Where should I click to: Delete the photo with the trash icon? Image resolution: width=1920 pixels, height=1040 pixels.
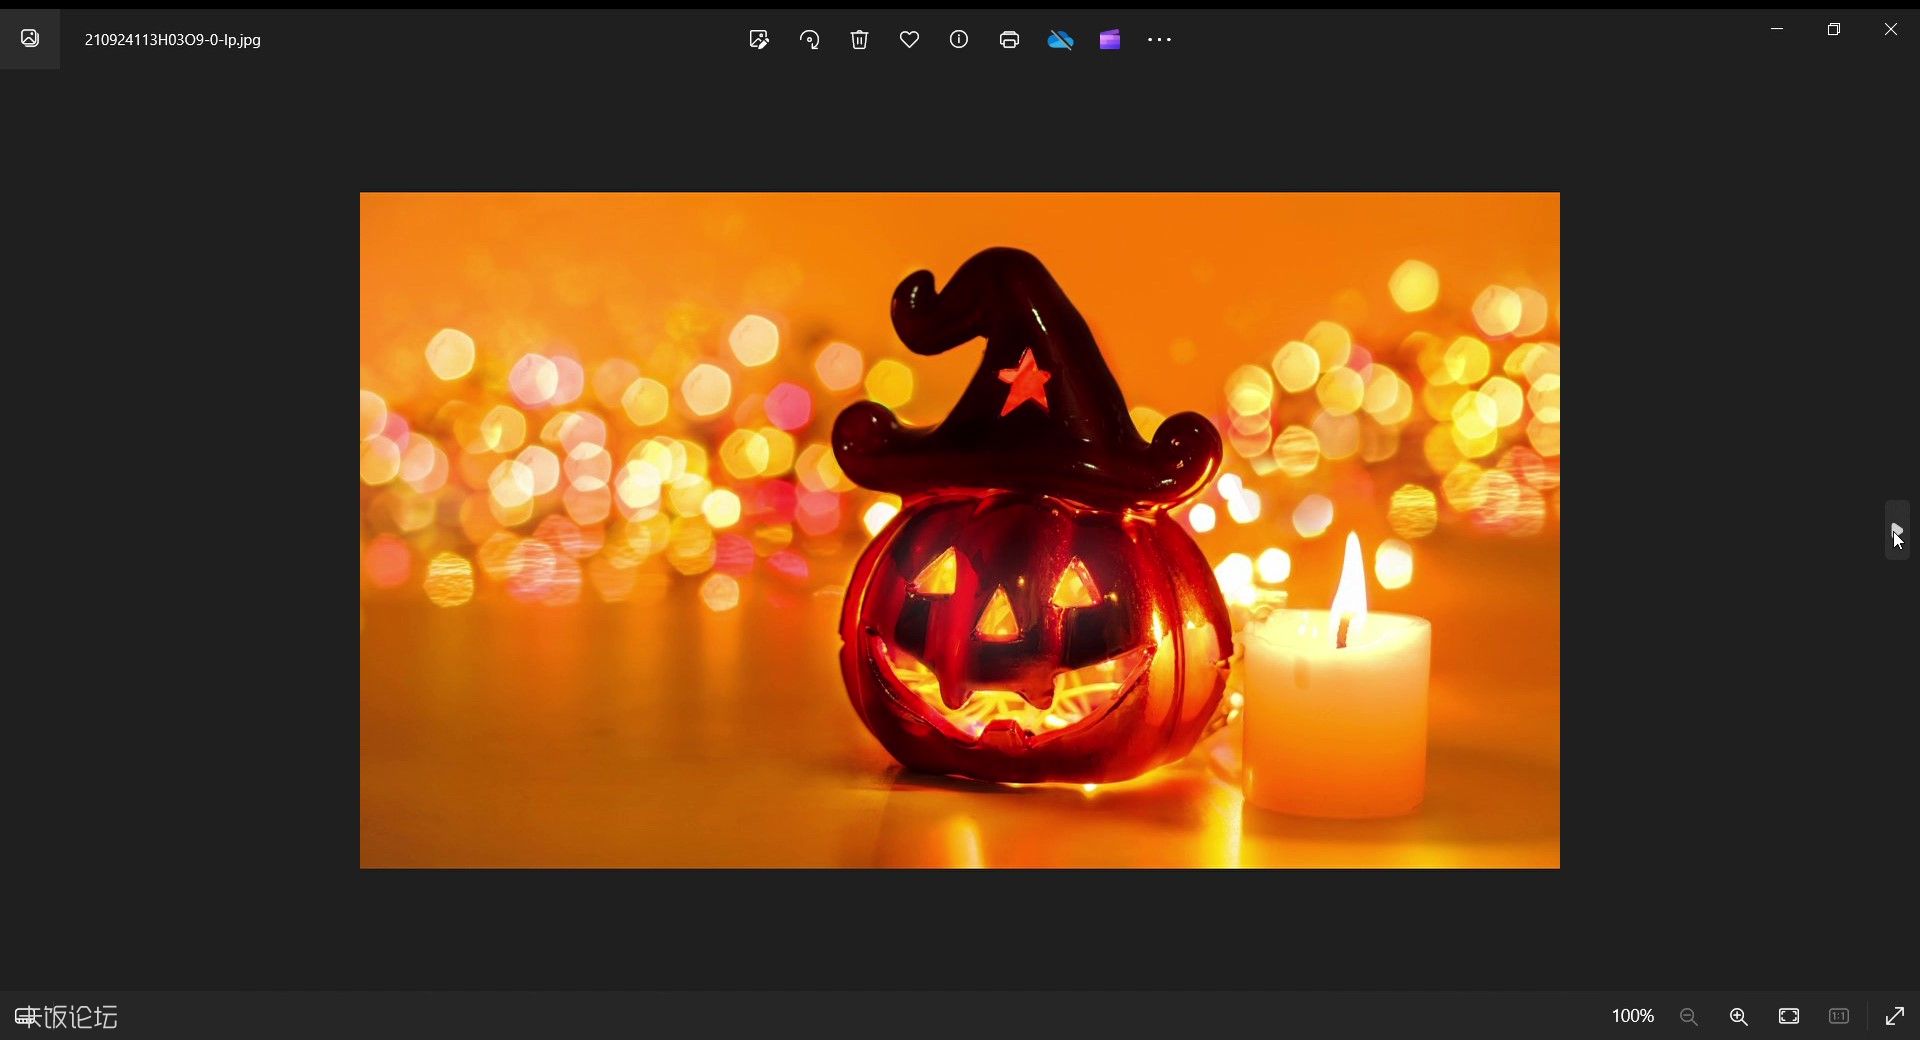pos(860,40)
